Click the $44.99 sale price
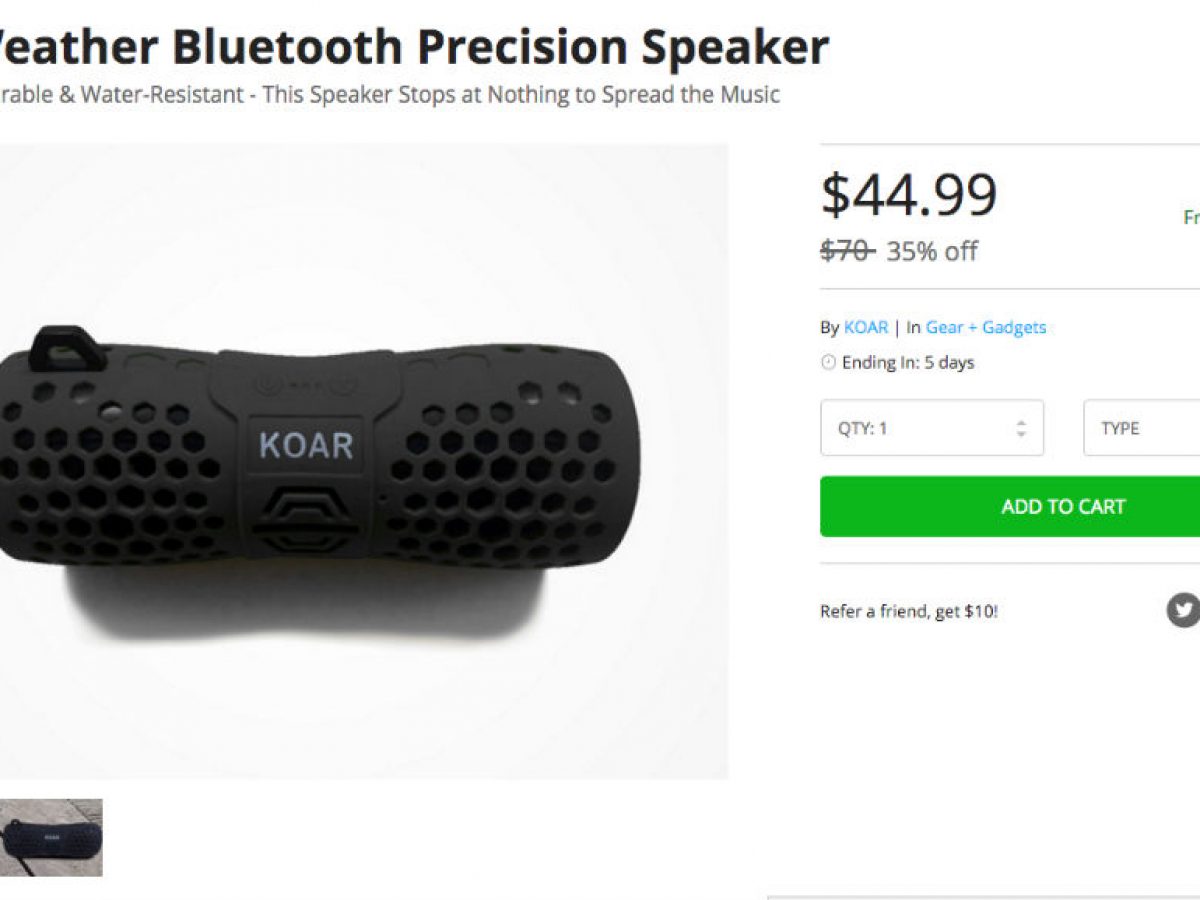The image size is (1200, 900). pyautogui.click(x=909, y=195)
